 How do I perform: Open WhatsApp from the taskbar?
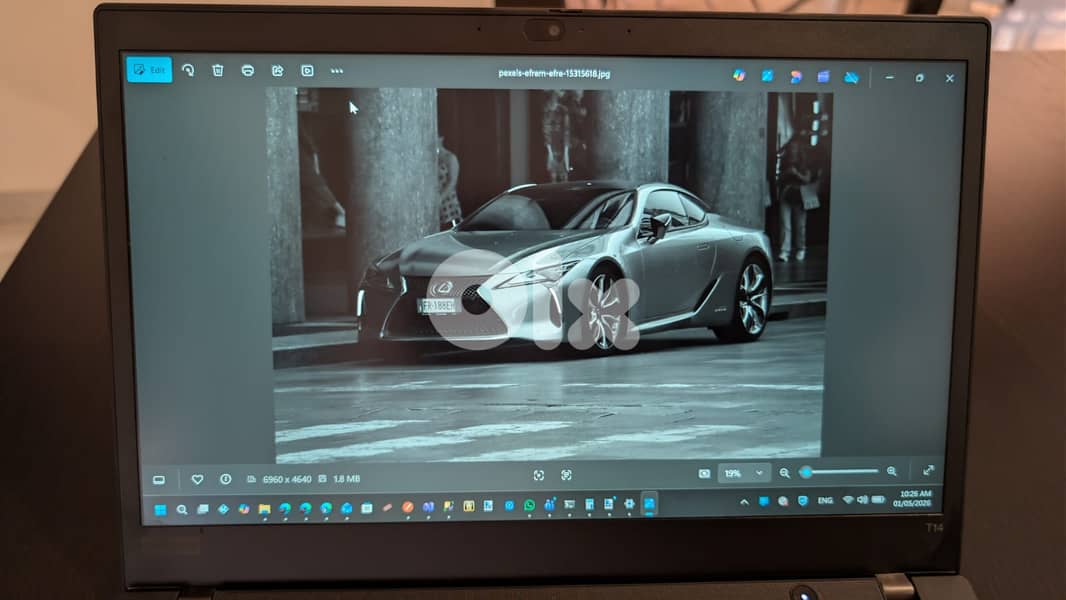coord(530,506)
